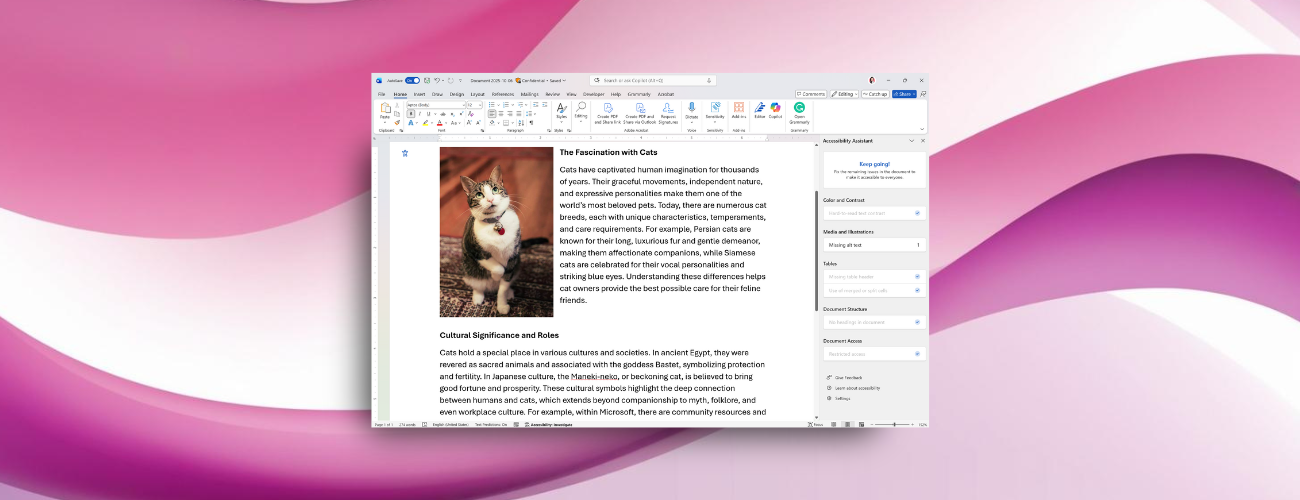Click Learn about accessibility link
Viewport: 1300px width, 500px height.
(853, 387)
